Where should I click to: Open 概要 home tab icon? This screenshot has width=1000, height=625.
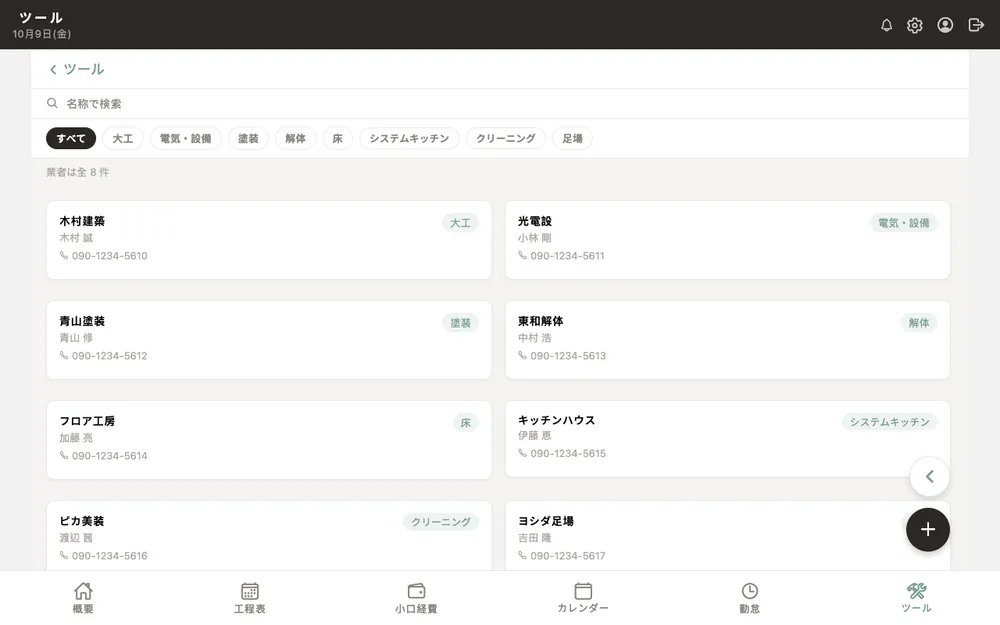click(83, 591)
